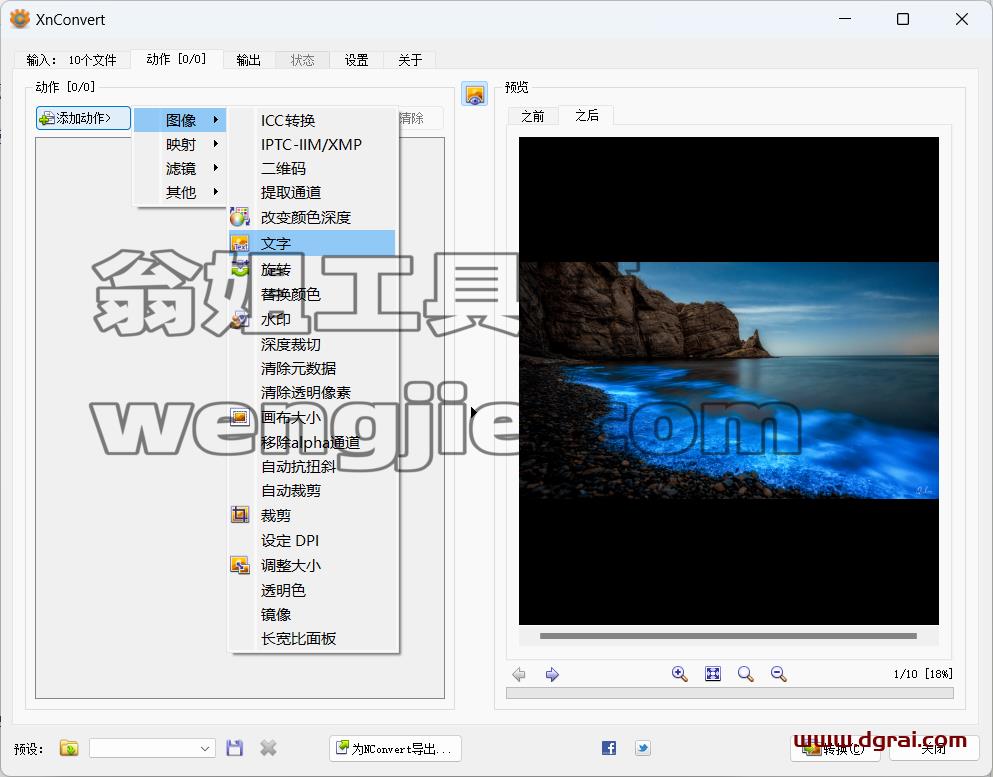Reset preview zoom to actual size
This screenshot has width=993, height=777.
pos(745,674)
